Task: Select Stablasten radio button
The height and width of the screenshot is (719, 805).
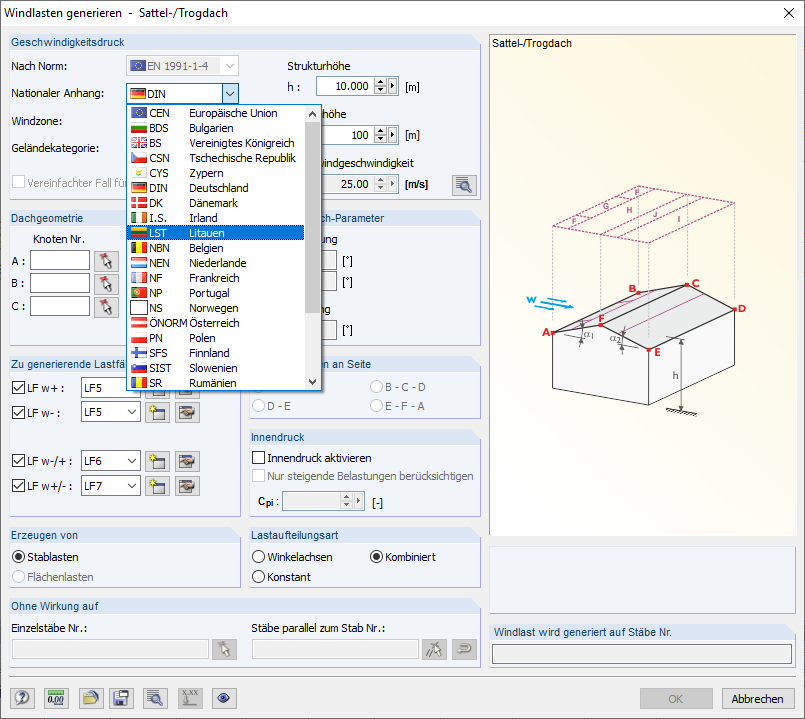Action: click(18, 557)
